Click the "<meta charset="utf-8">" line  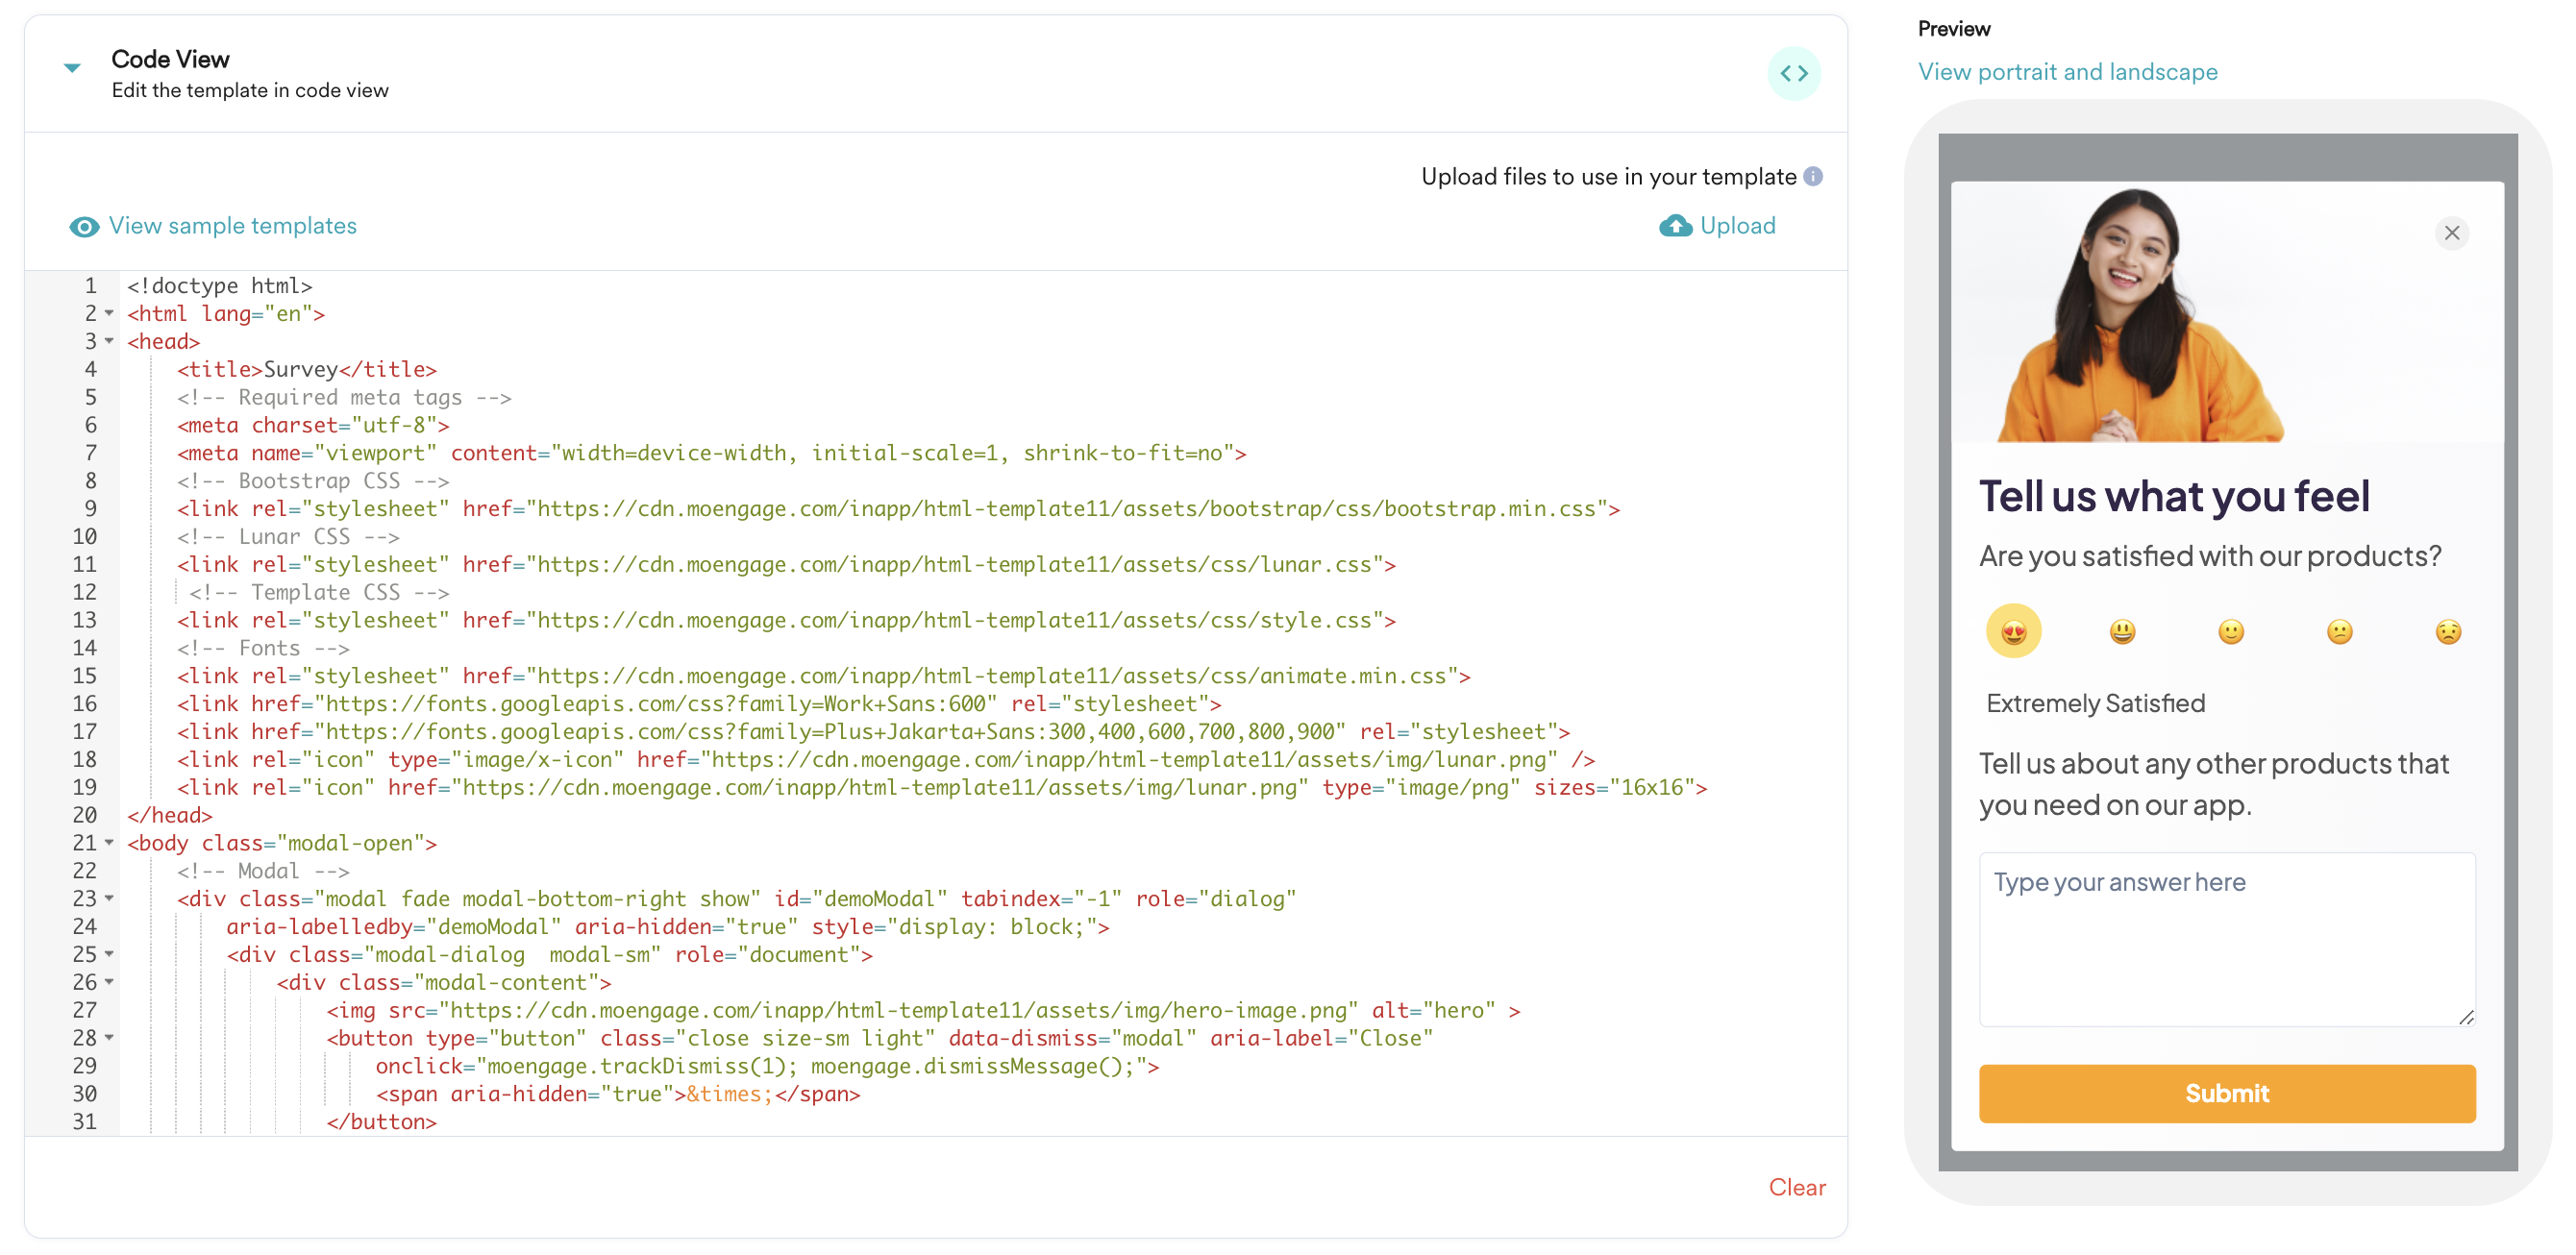[313, 425]
